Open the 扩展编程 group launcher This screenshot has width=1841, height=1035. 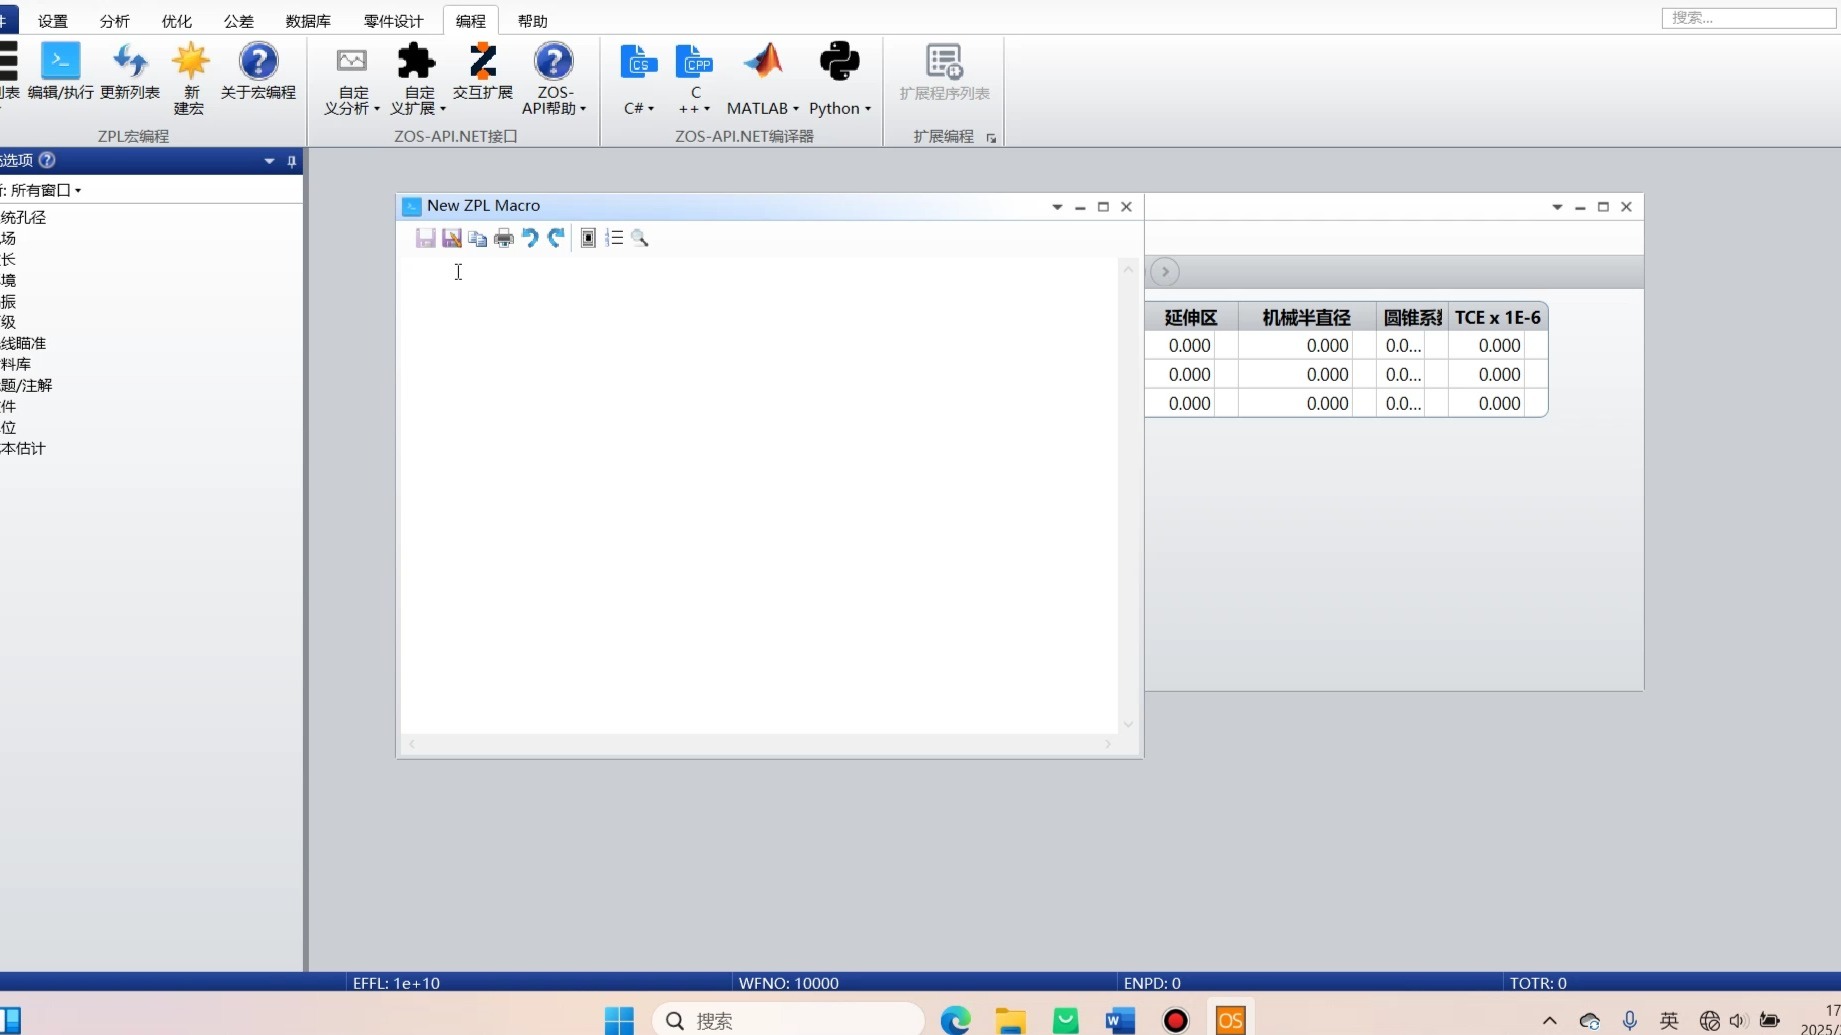coord(991,138)
